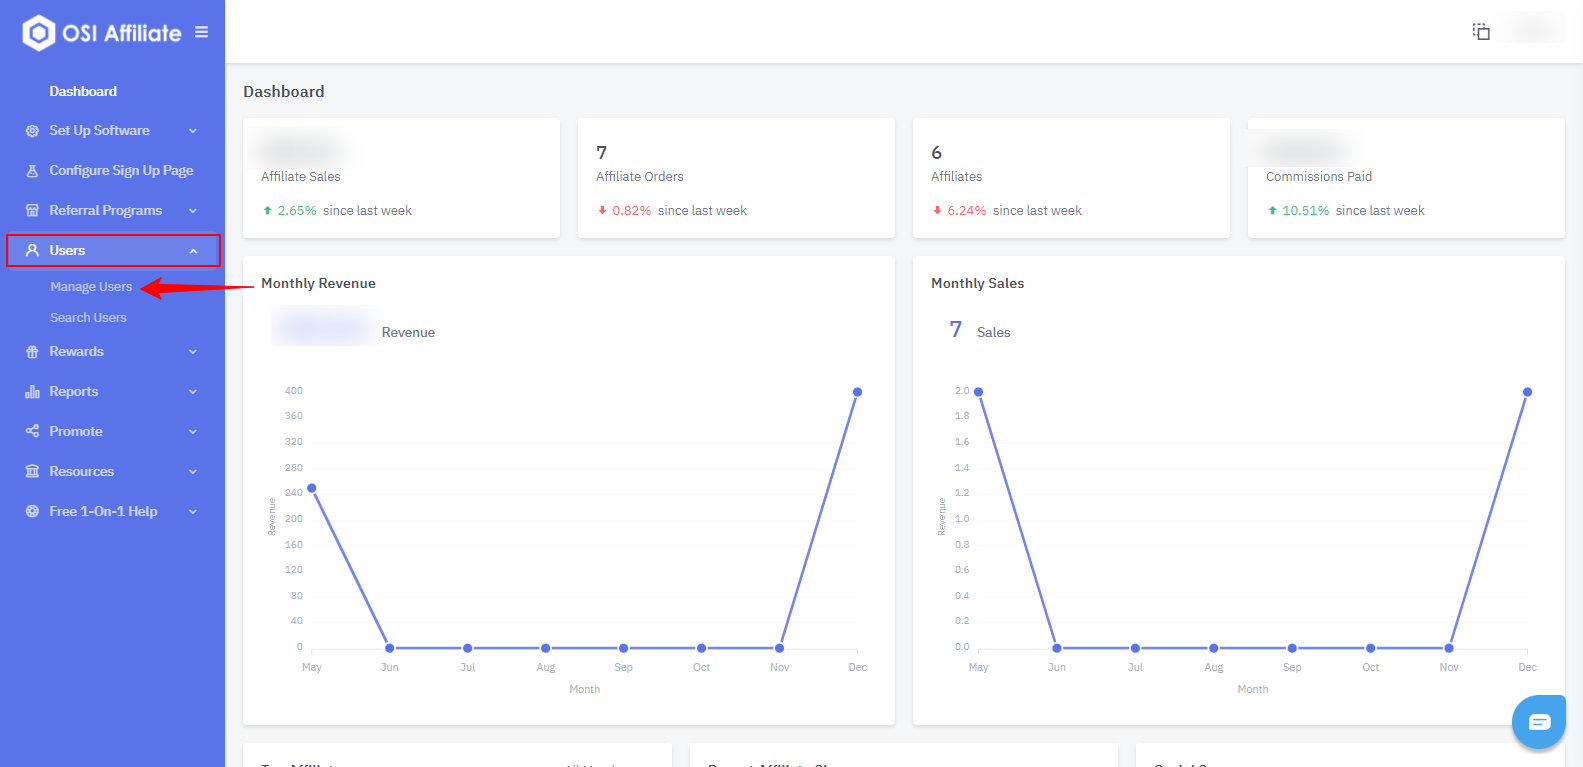Open Manage Users submenu item
1583x767 pixels.
[91, 287]
